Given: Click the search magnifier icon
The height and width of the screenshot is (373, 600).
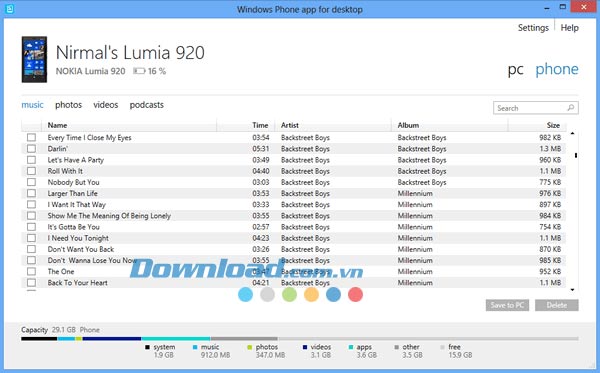Looking at the screenshot, I should (571, 108).
